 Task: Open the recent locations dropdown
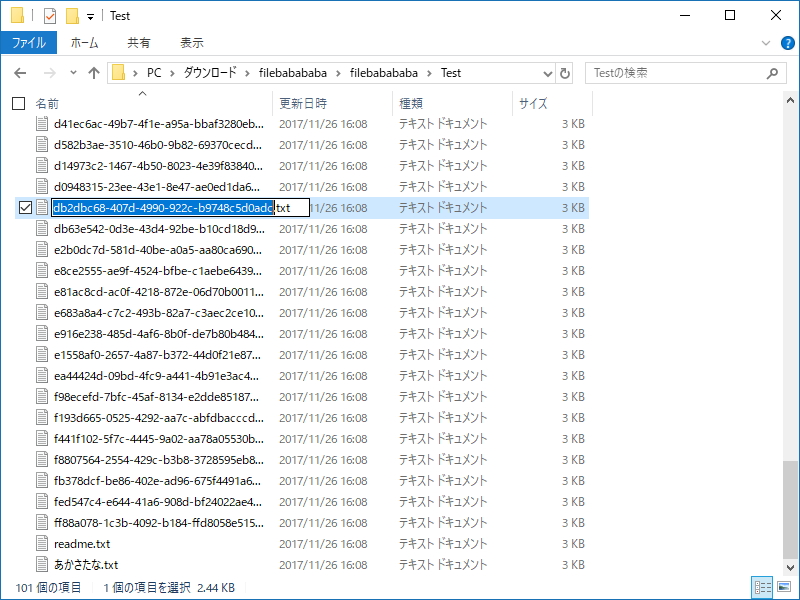point(73,72)
